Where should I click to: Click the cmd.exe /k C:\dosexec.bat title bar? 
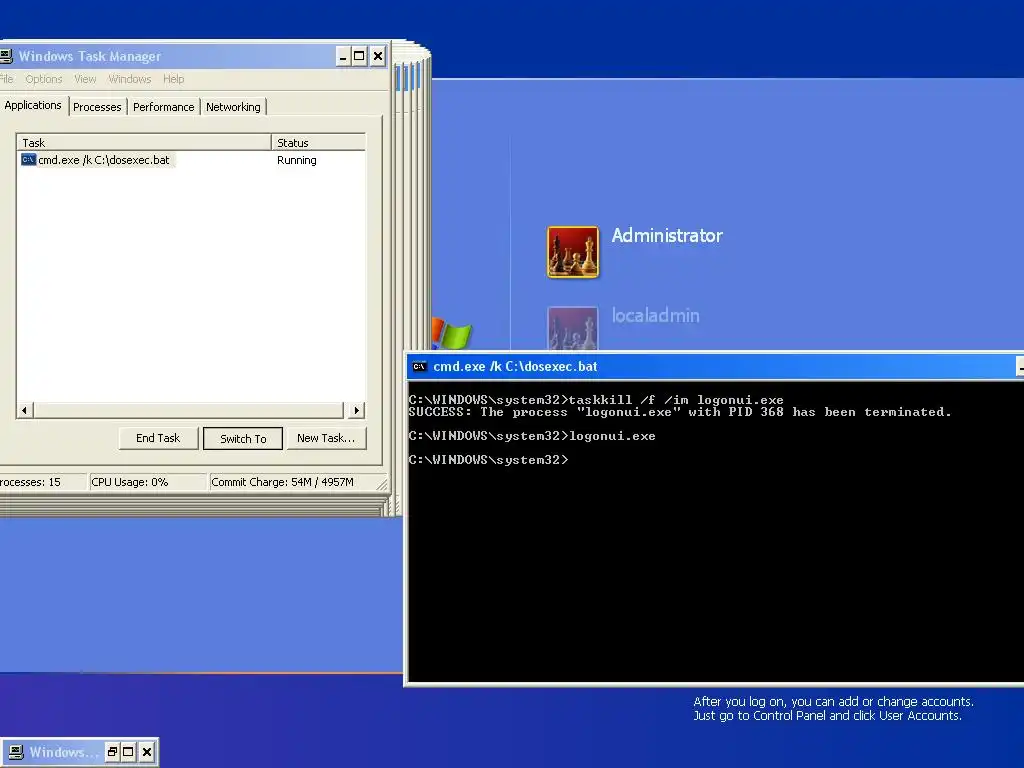(714, 366)
